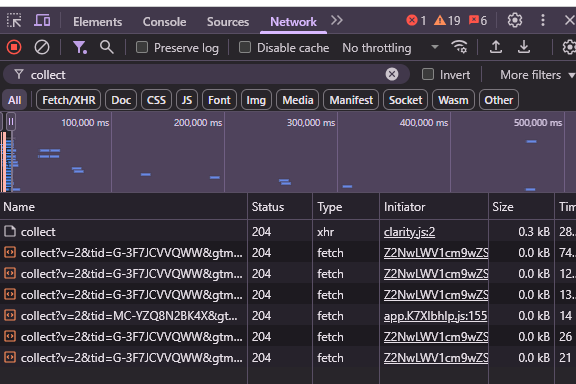Focus the filter field containing collect
The height and width of the screenshot is (384, 576).
point(206,75)
